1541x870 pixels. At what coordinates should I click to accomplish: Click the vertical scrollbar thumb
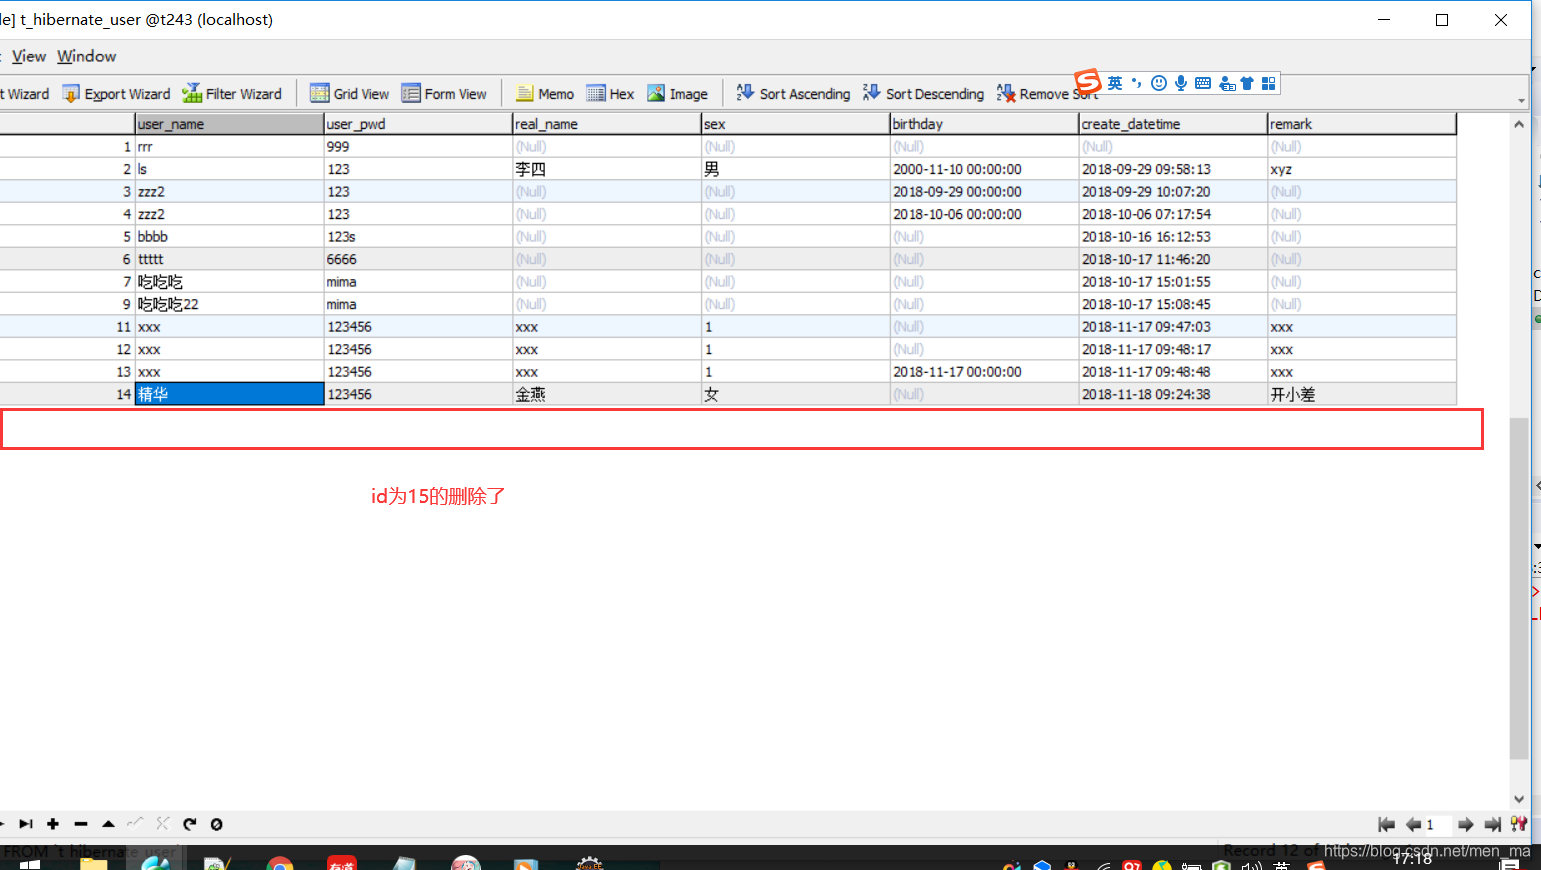tap(1519, 589)
